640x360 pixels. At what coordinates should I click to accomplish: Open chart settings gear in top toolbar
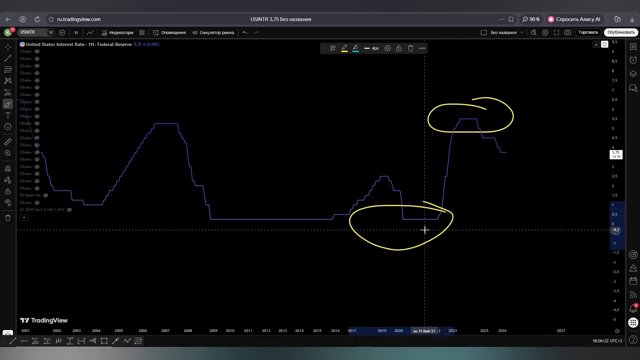click(545, 32)
